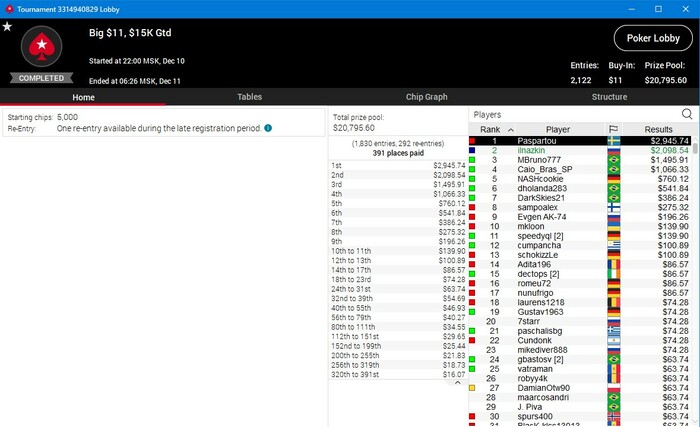The image size is (700, 427).
Task: Click the PokerStars spade logo
Action: pos(42,46)
